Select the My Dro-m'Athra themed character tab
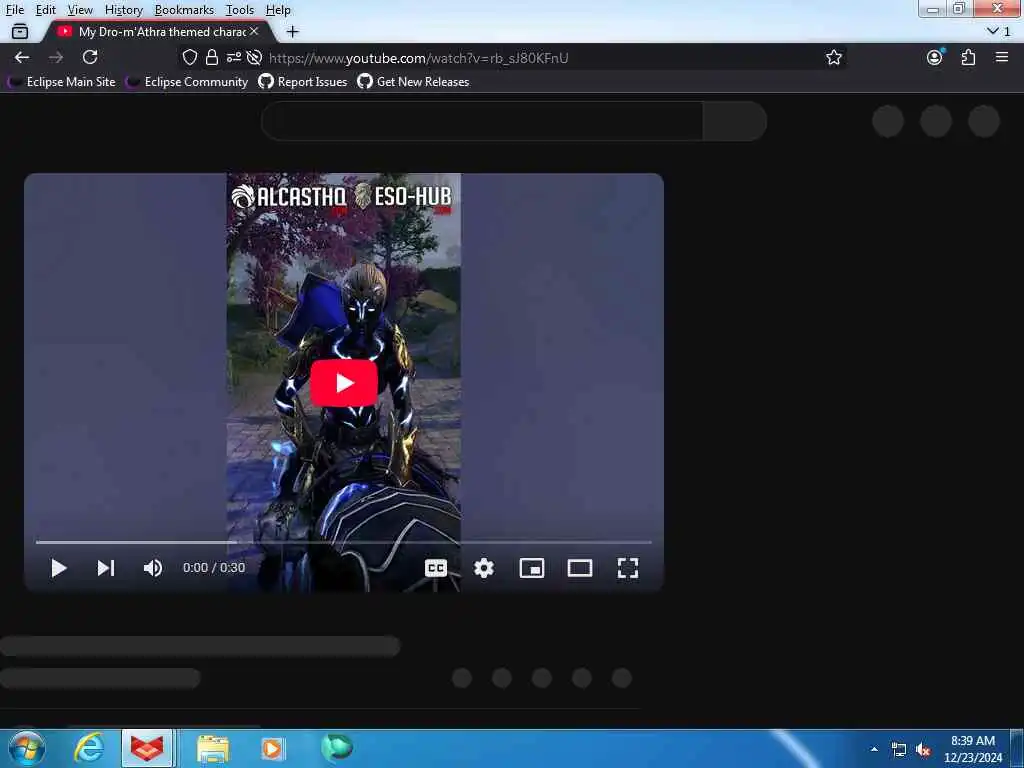Image resolution: width=1024 pixels, height=768 pixels. pyautogui.click(x=157, y=31)
